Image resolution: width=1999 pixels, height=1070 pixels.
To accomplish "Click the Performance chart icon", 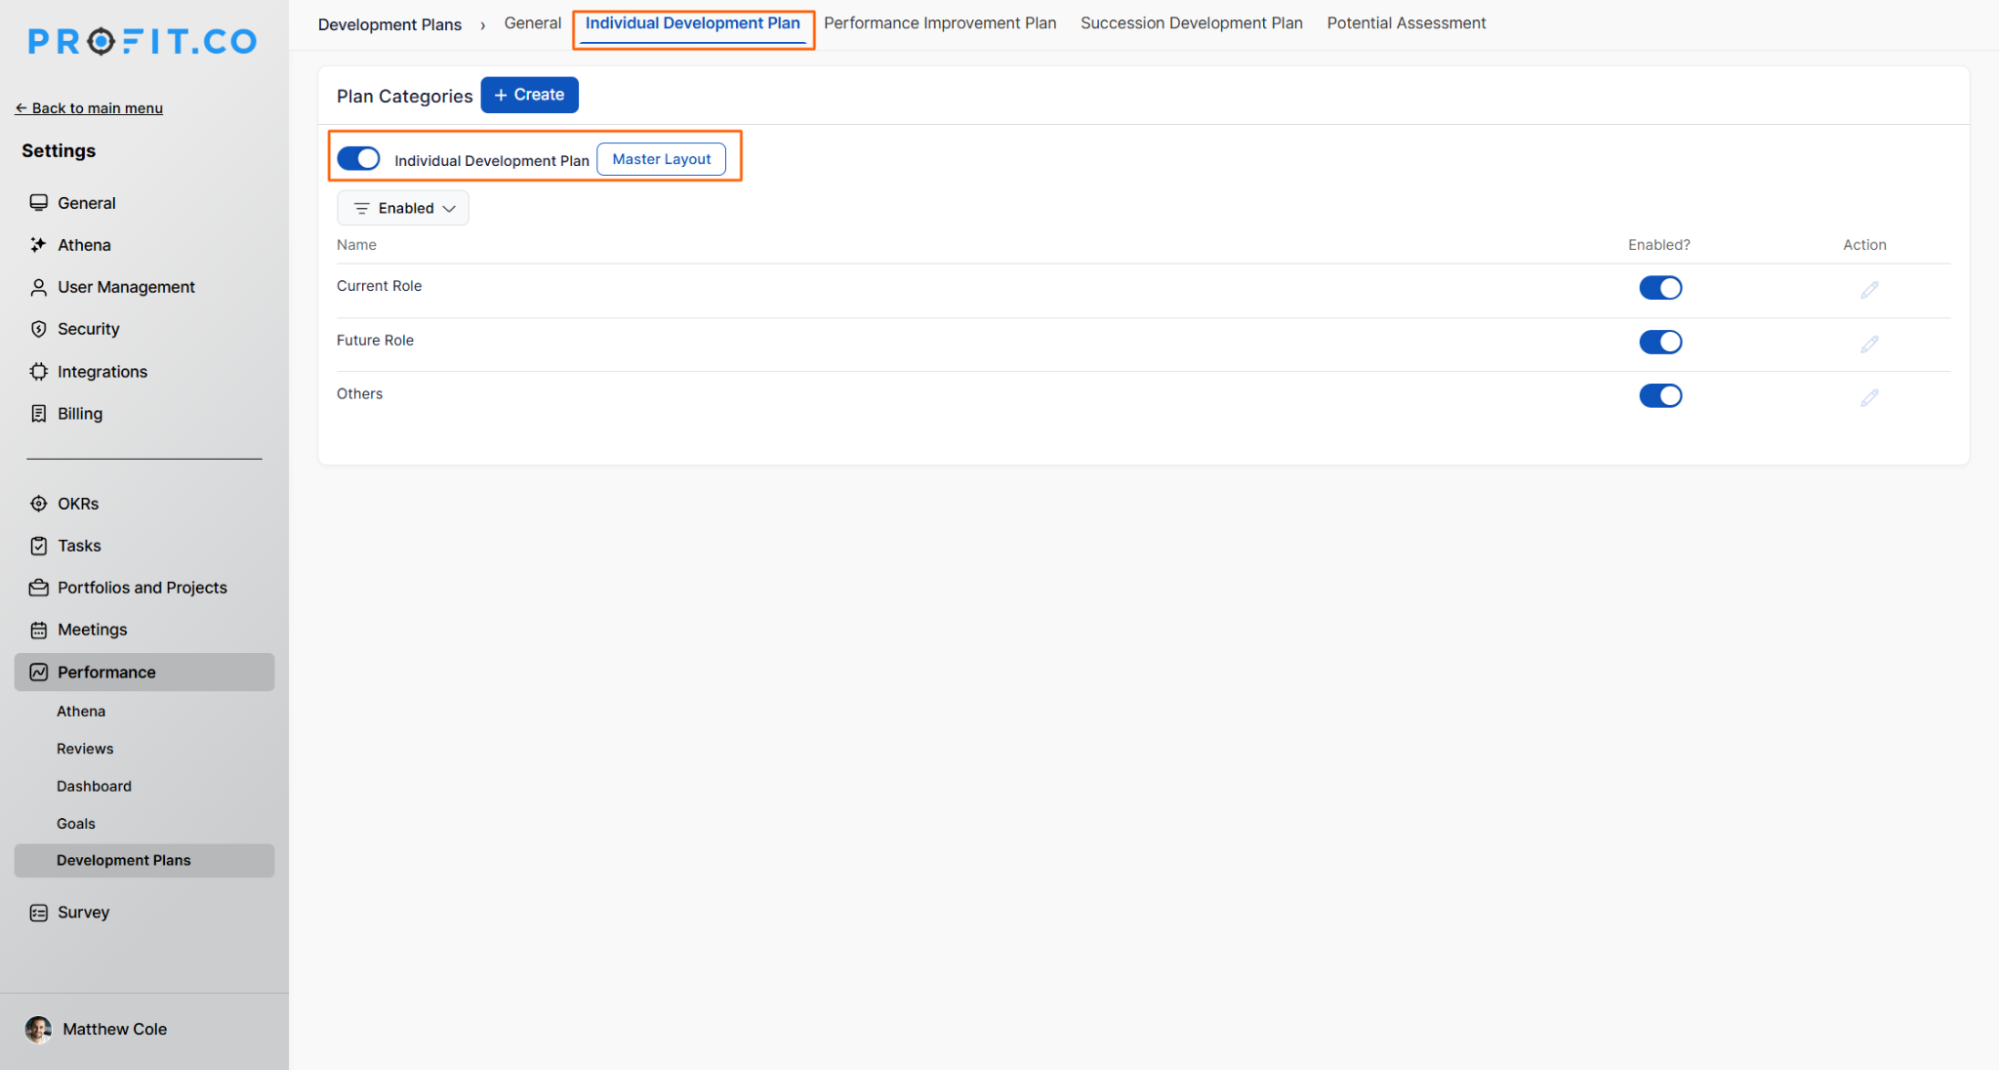I will [39, 671].
